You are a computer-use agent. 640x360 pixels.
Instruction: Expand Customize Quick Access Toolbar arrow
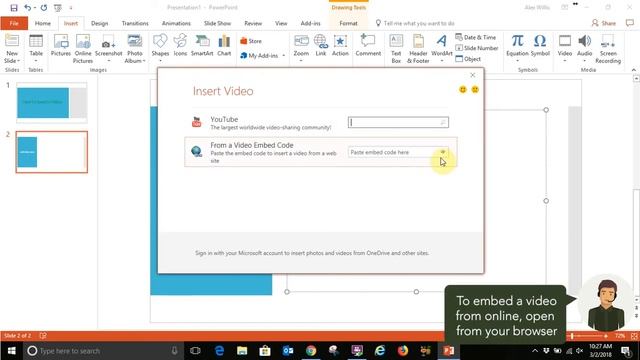click(71, 7)
